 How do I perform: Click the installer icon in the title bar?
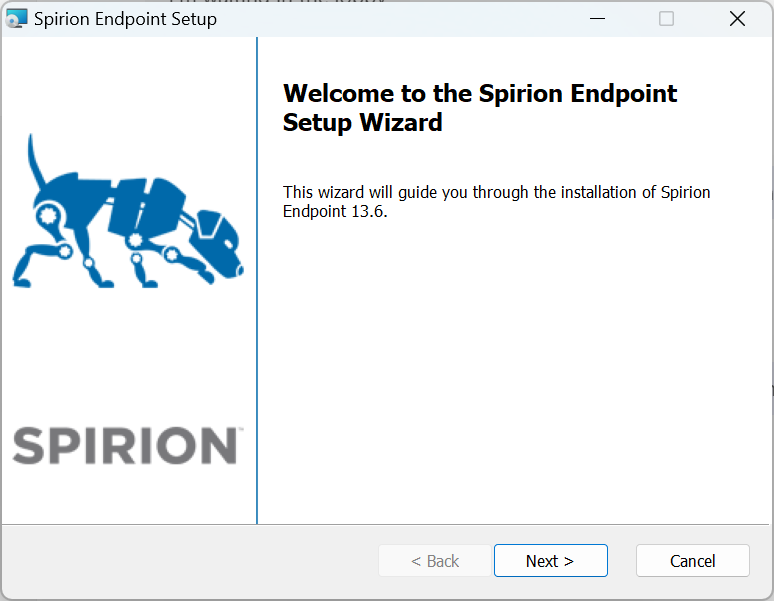pos(16,19)
